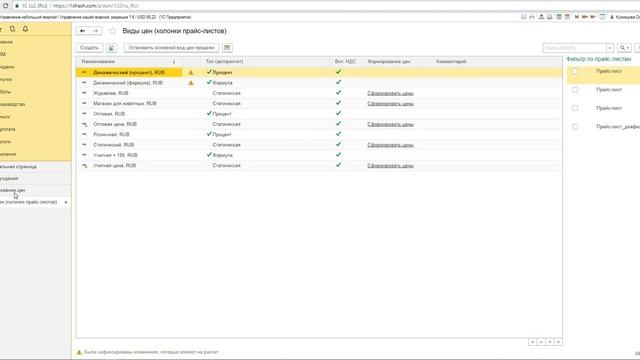Tick the checkbox of the highlighted Прайс-лист filter row
This screenshot has width=640, height=360.
coord(575,71)
